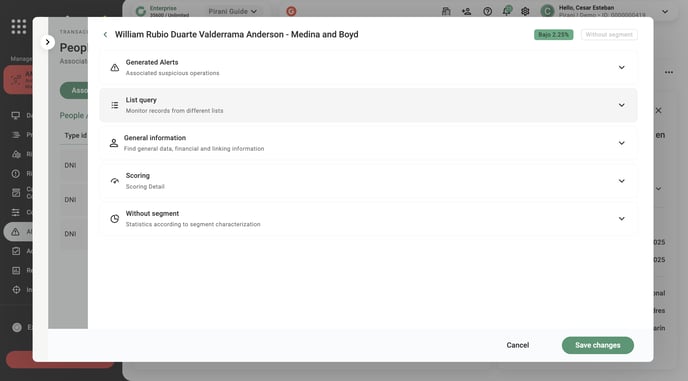Viewport: 688px width, 381px height.
Task: Open the Pirani Guide dropdown
Action: [x=233, y=11]
